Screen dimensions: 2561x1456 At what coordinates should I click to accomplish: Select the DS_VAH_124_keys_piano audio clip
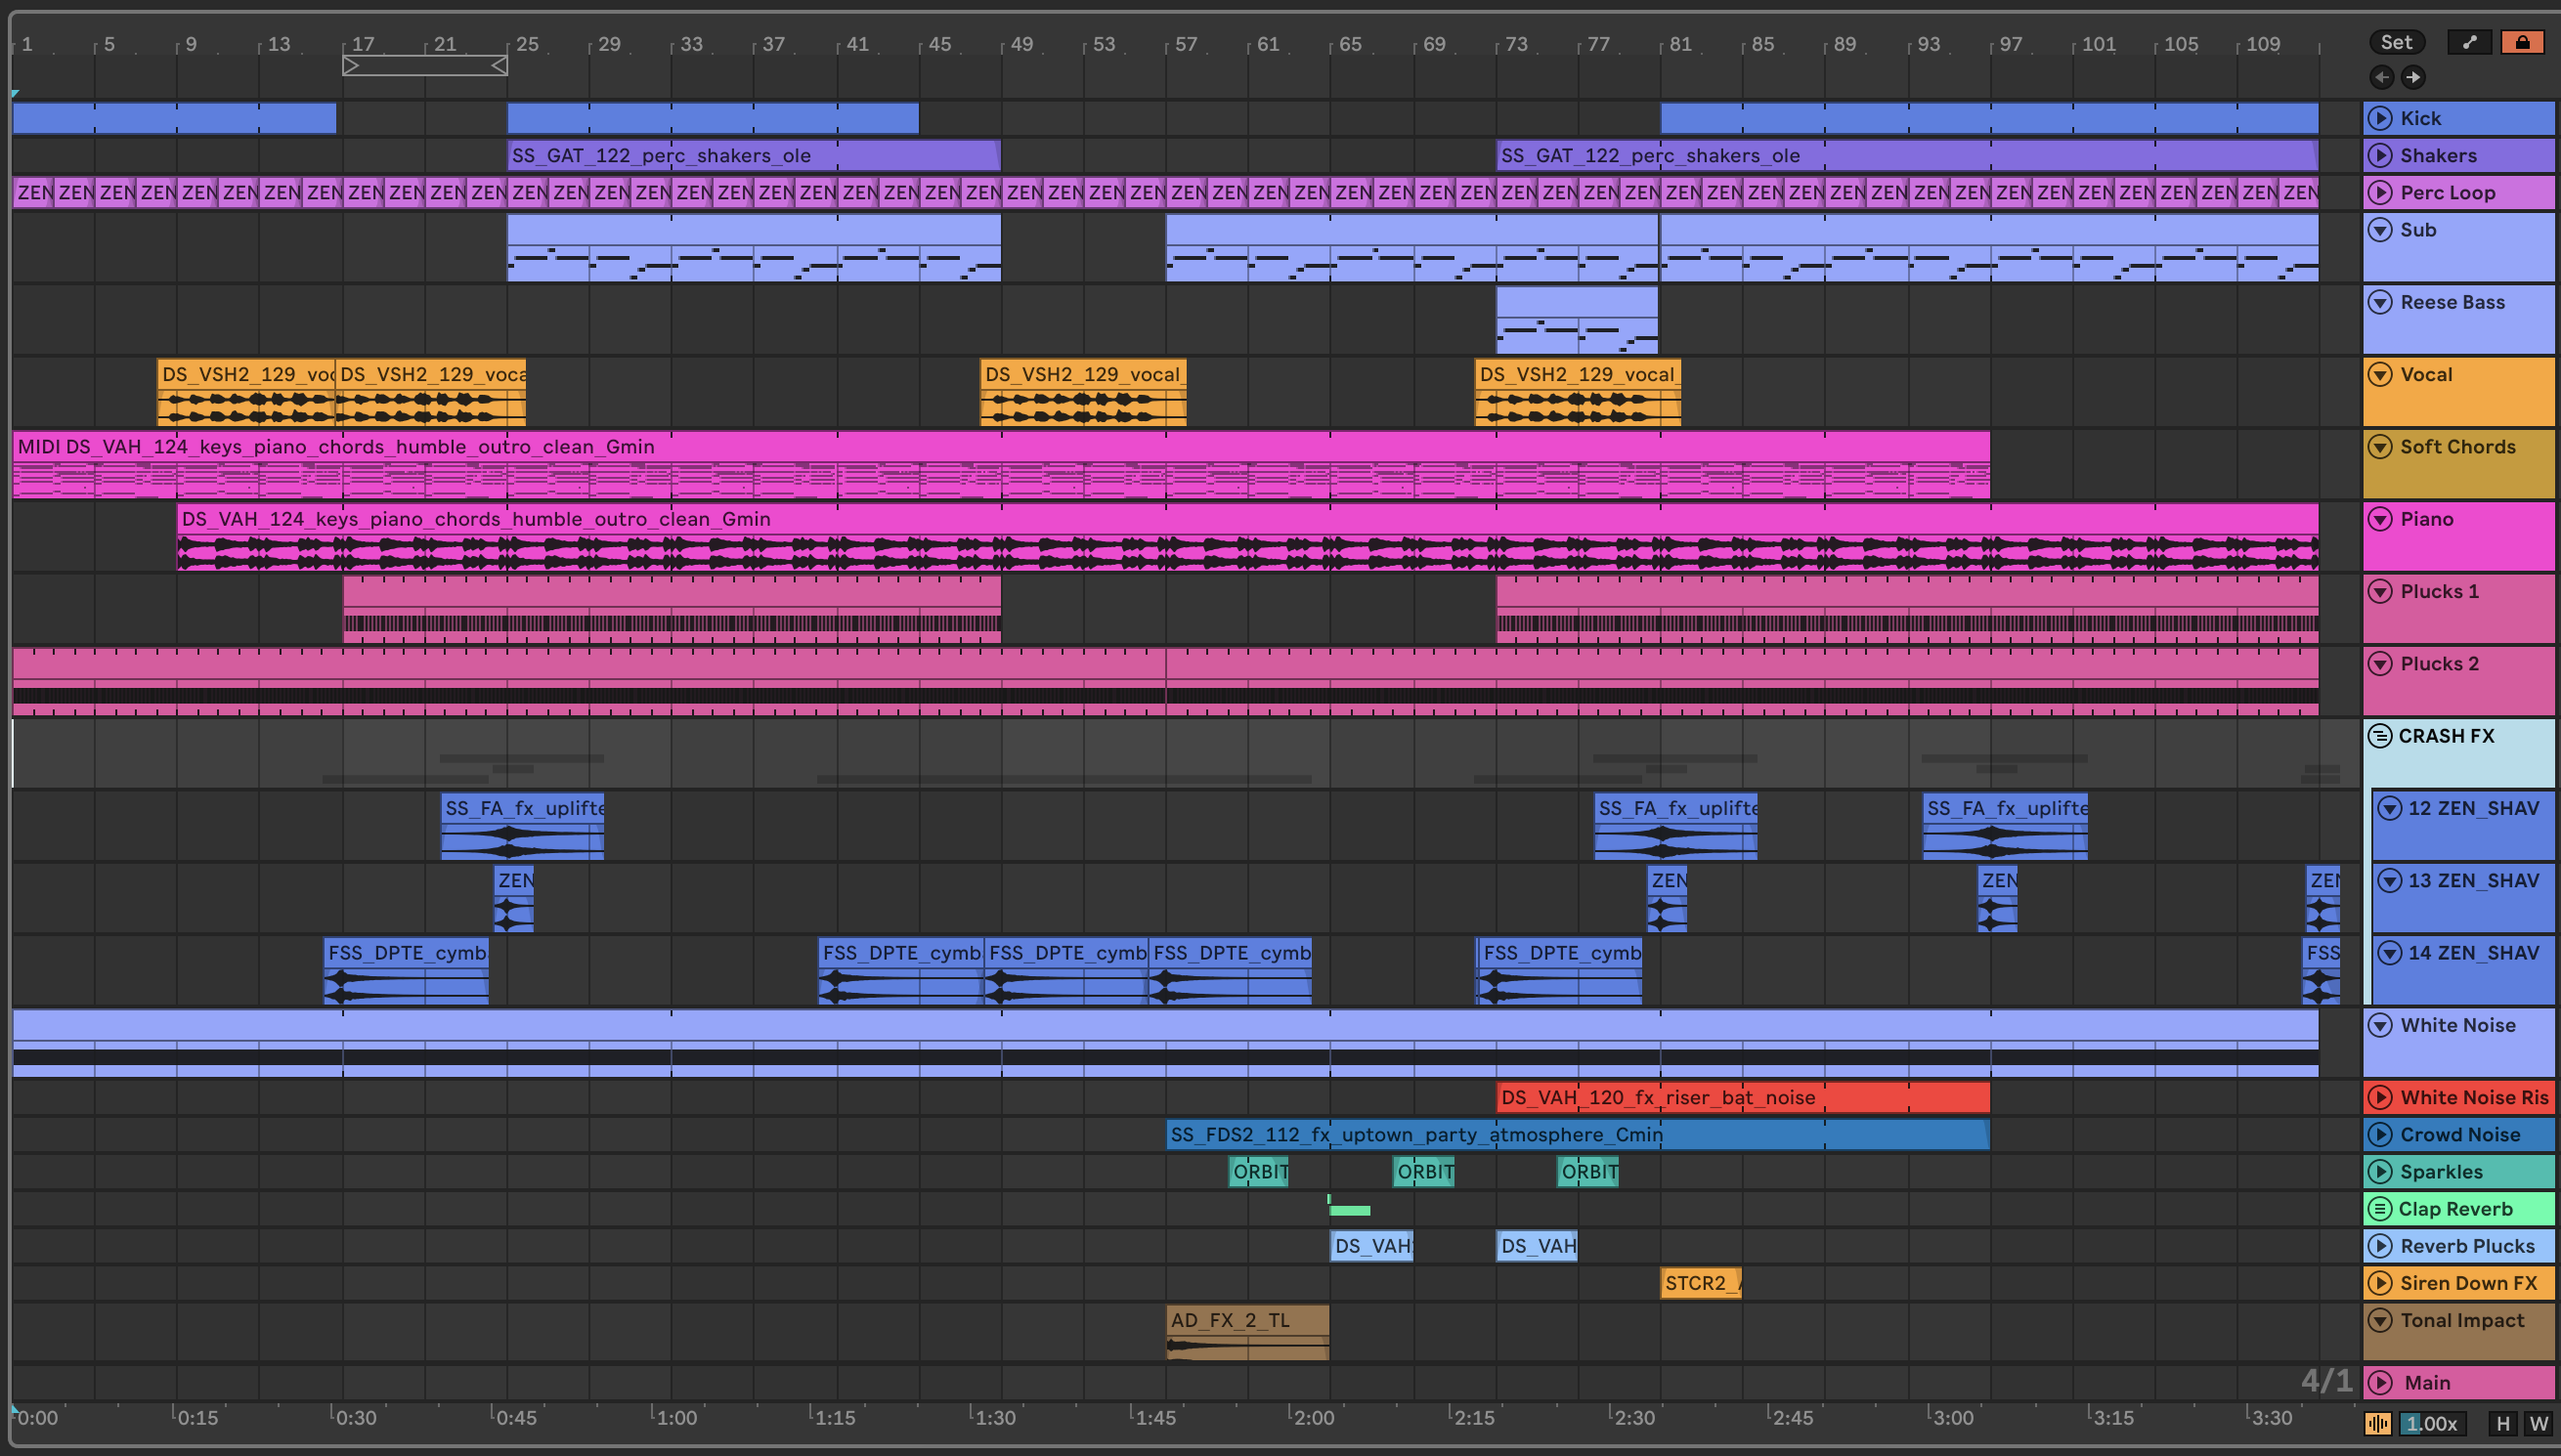pyautogui.click(x=1248, y=537)
